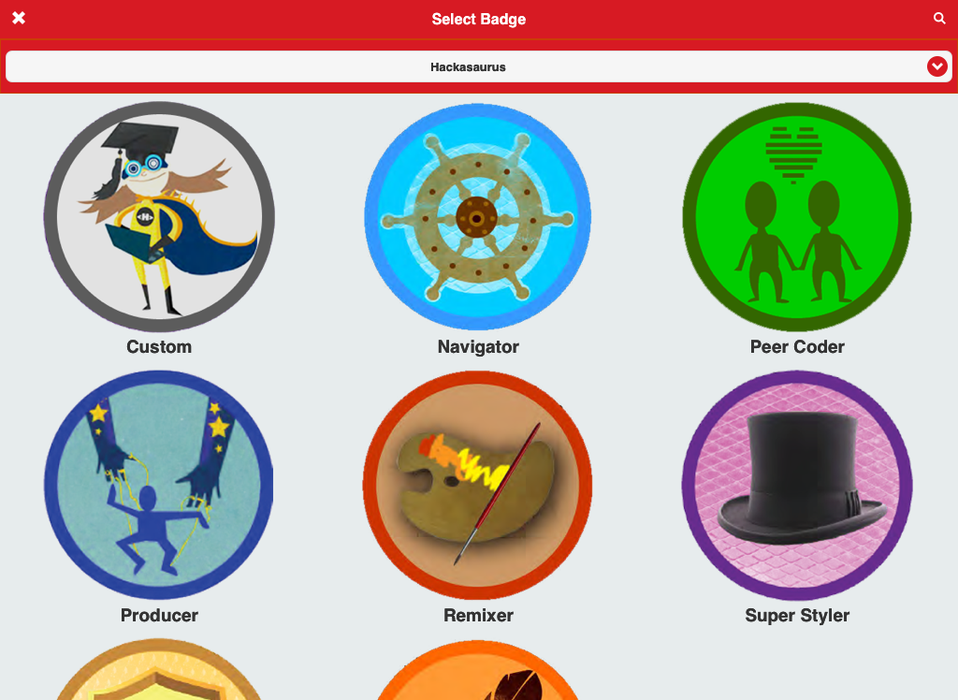958x700 pixels.
Task: Click the Super Styler text label
Action: coord(797,614)
